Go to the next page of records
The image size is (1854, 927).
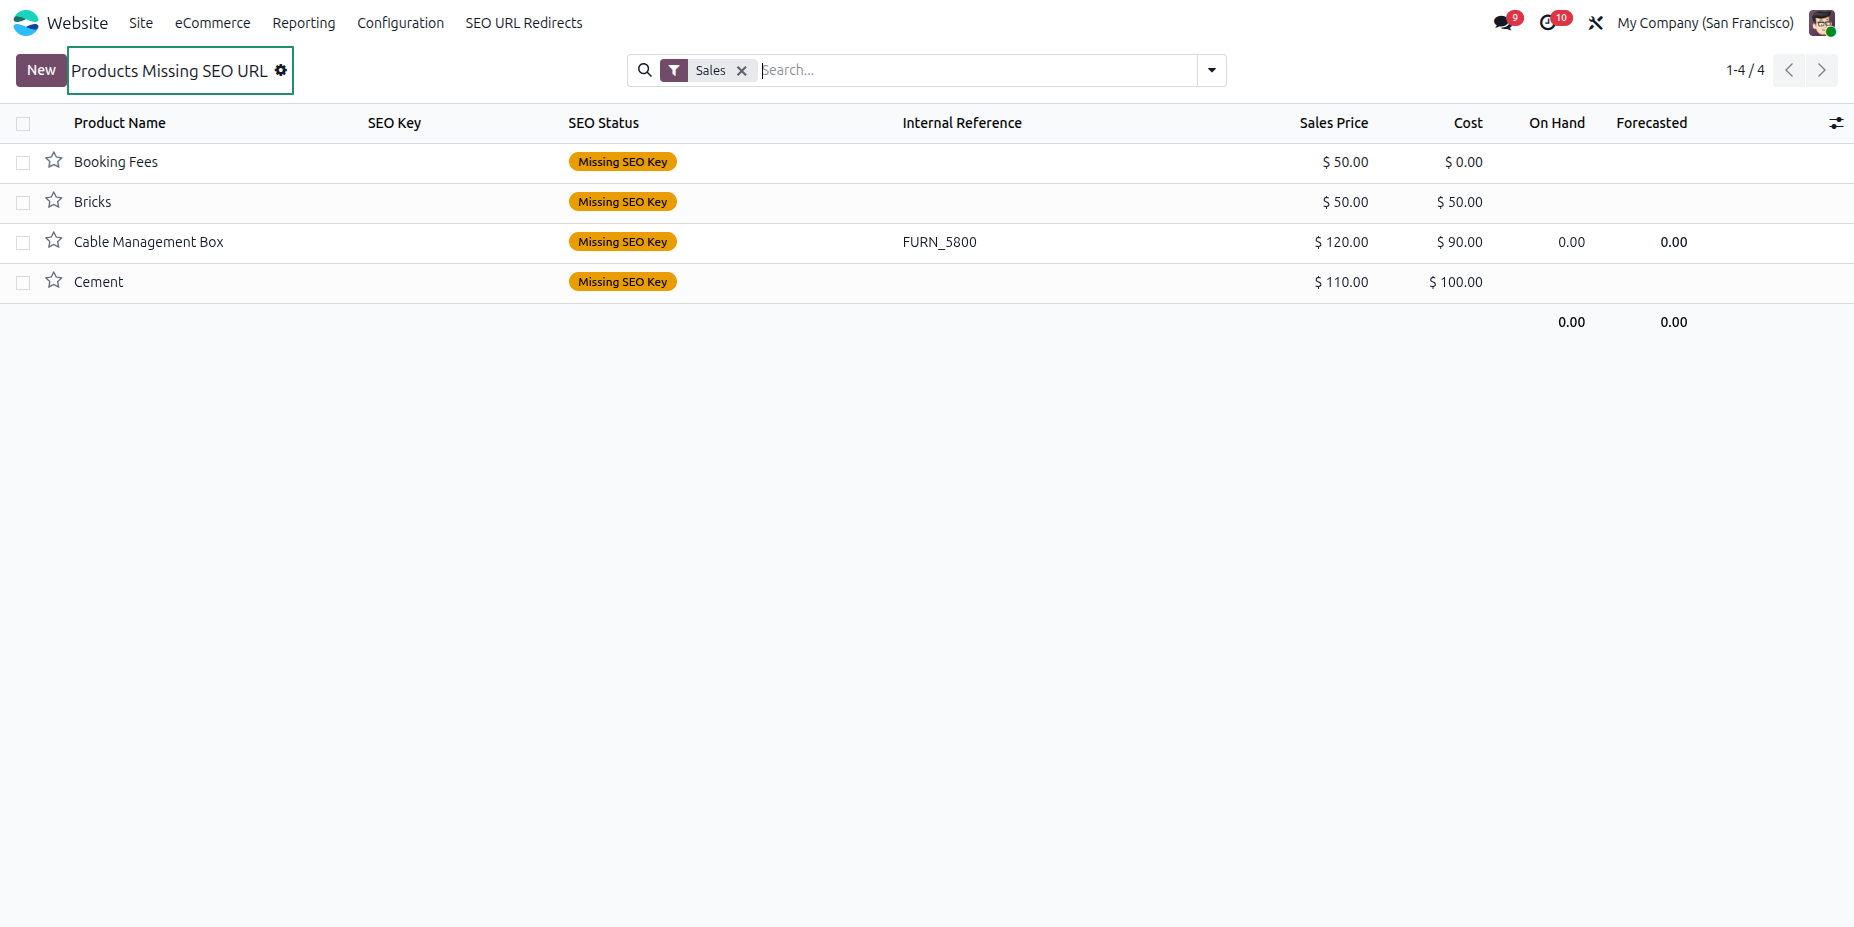(x=1822, y=70)
